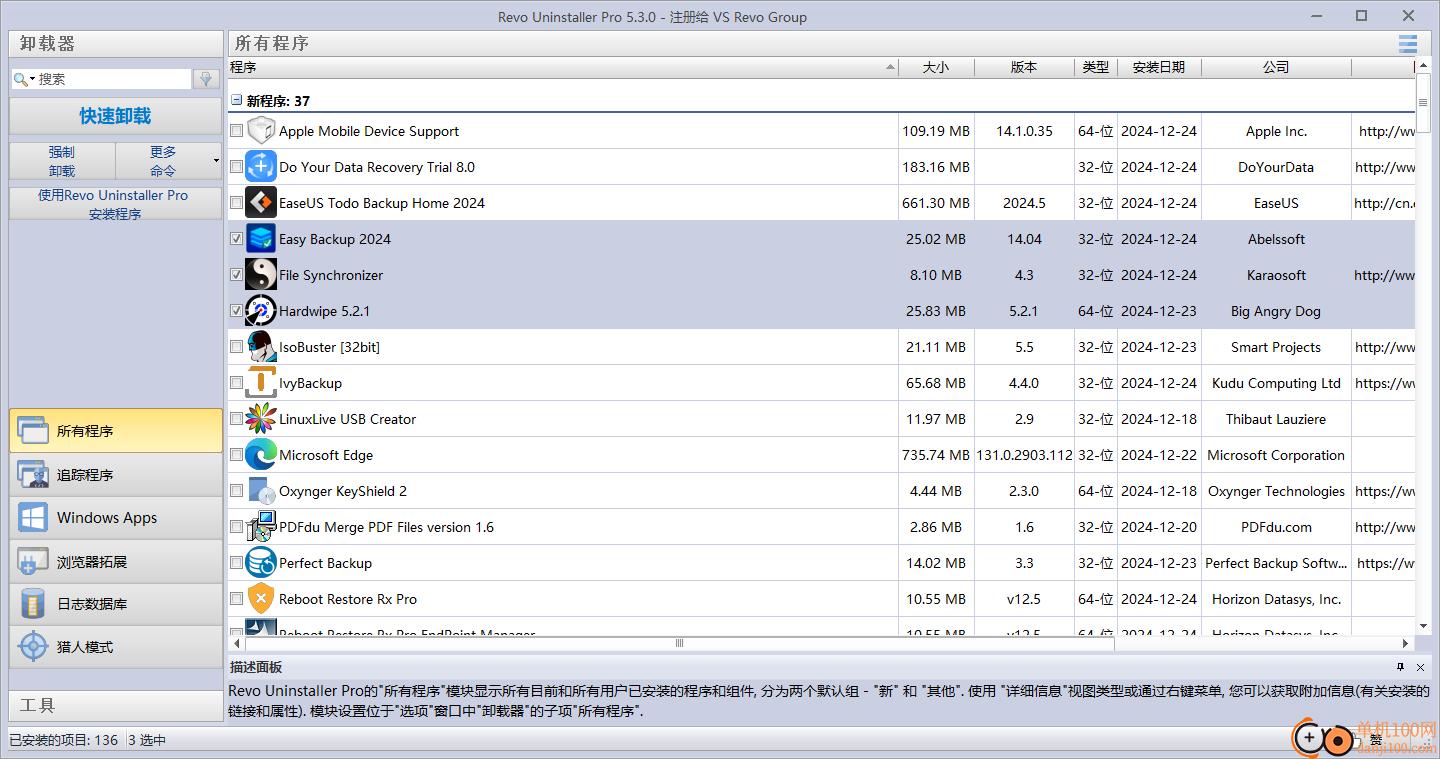This screenshot has width=1440, height=759.
Task: Sort by the 程序 column header
Action: 563,67
